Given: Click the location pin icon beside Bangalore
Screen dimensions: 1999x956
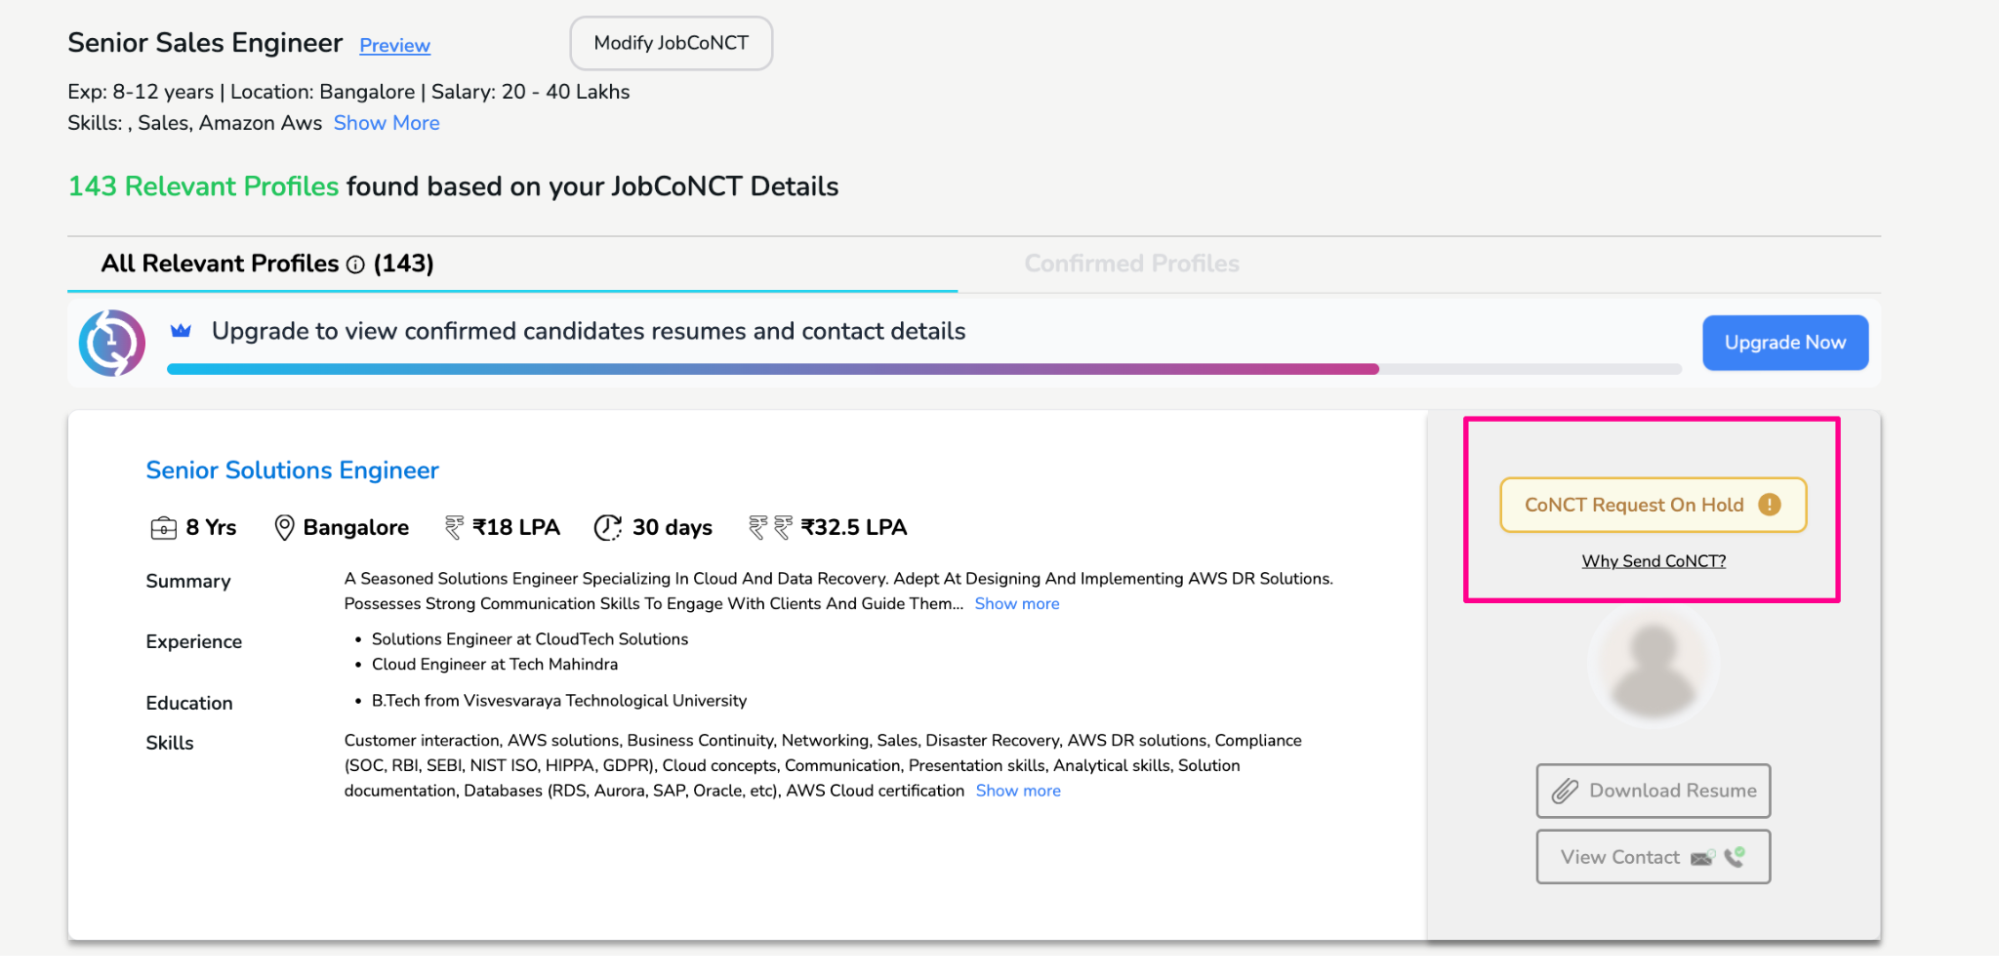Looking at the screenshot, I should pyautogui.click(x=283, y=527).
